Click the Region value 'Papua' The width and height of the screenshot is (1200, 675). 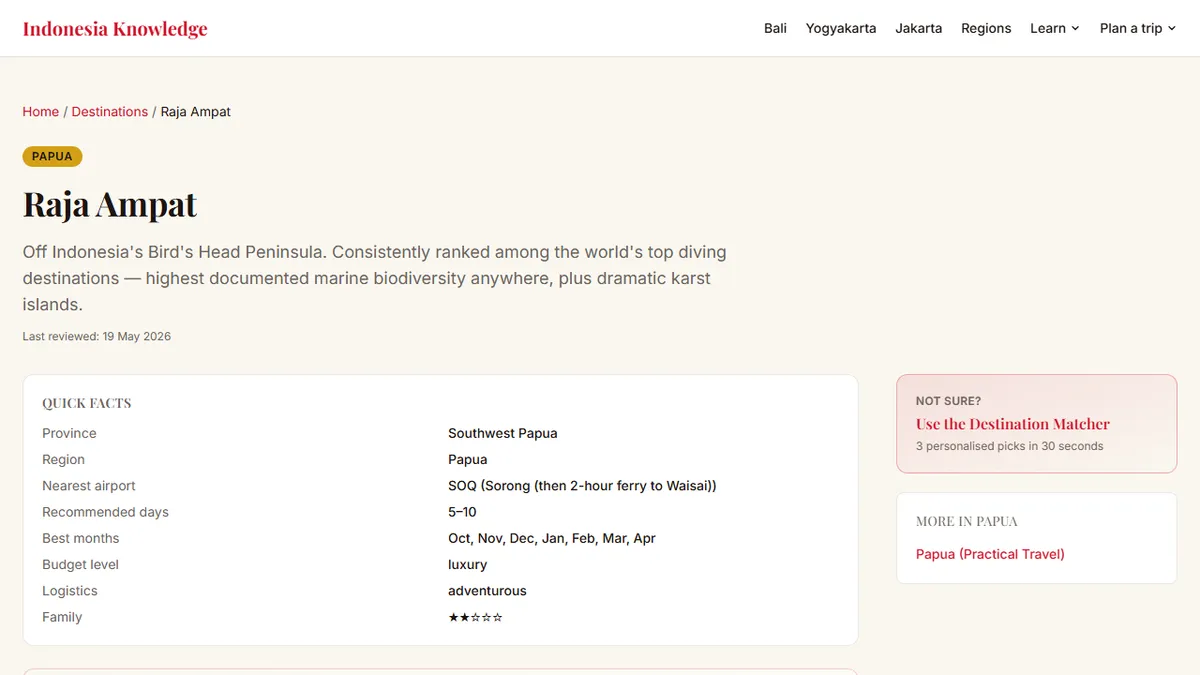pyautogui.click(x=468, y=460)
